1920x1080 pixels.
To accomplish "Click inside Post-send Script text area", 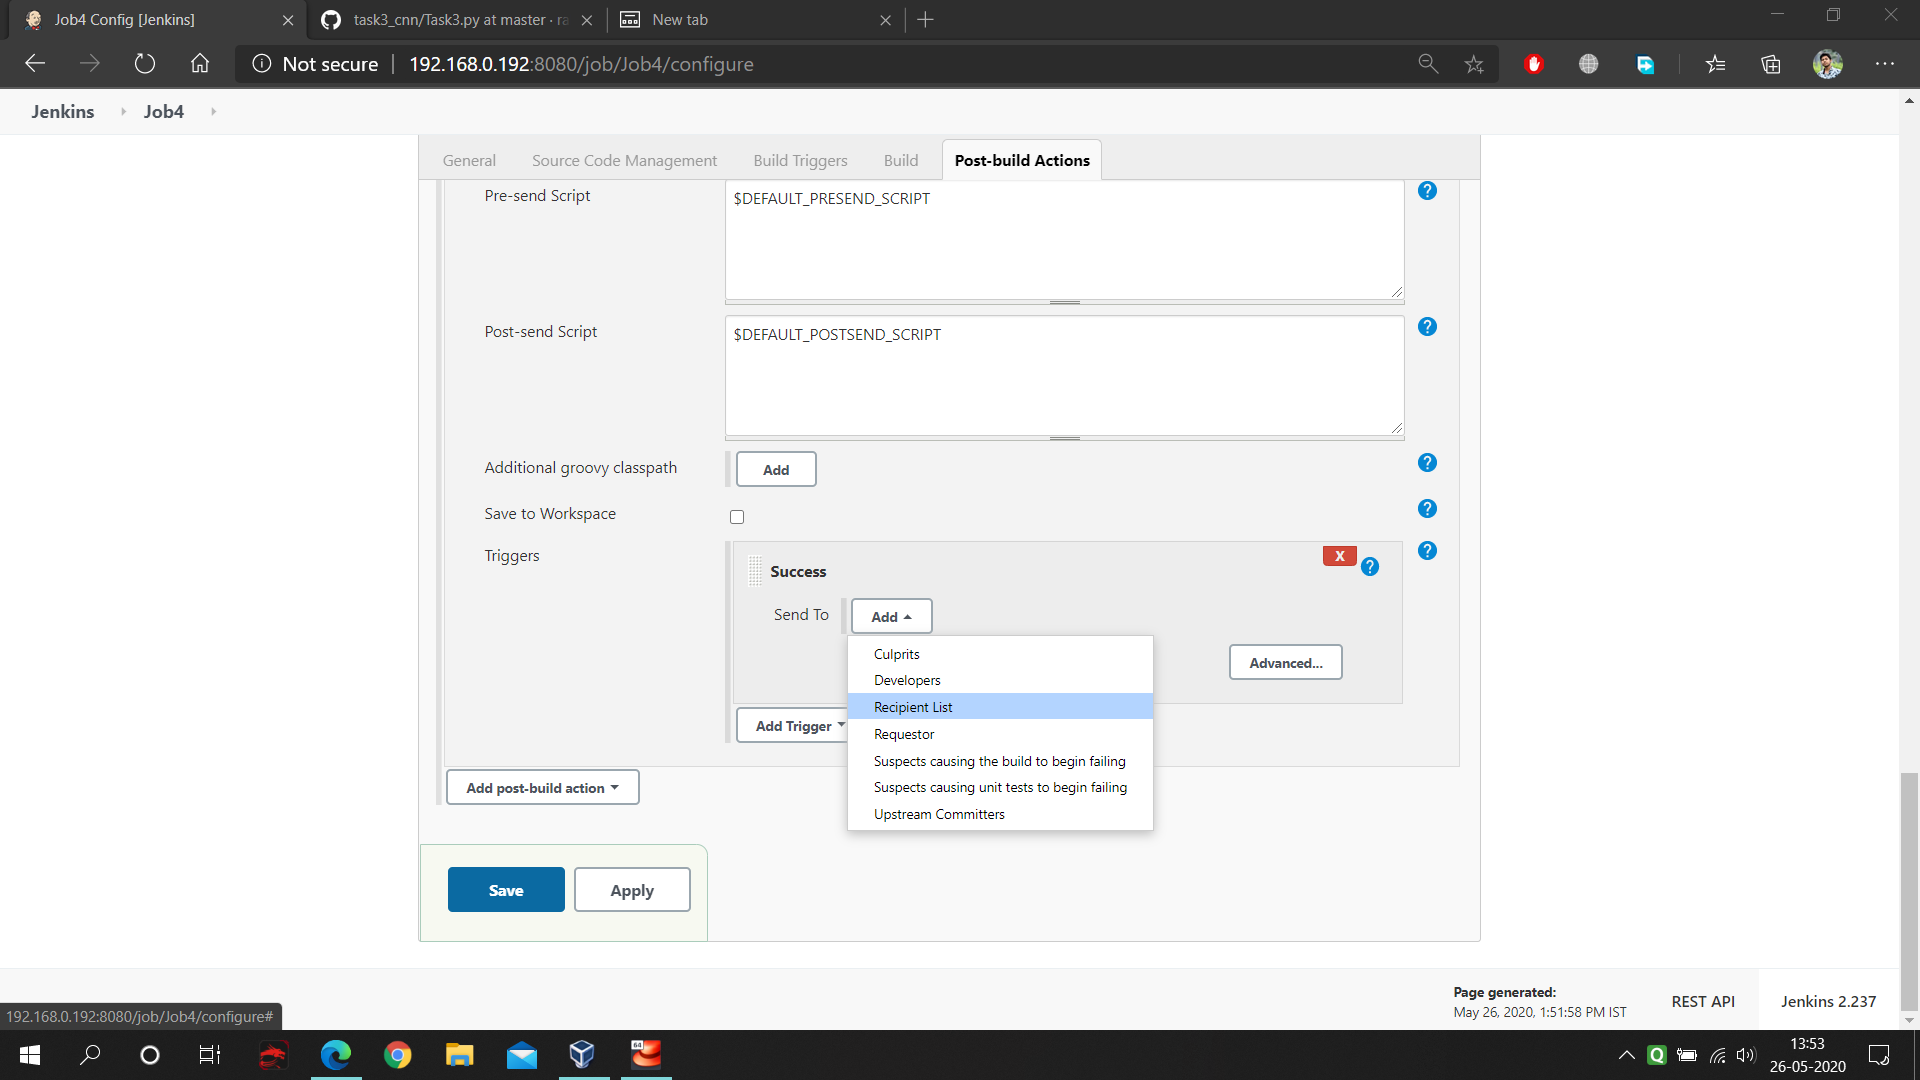I will pos(1064,380).
